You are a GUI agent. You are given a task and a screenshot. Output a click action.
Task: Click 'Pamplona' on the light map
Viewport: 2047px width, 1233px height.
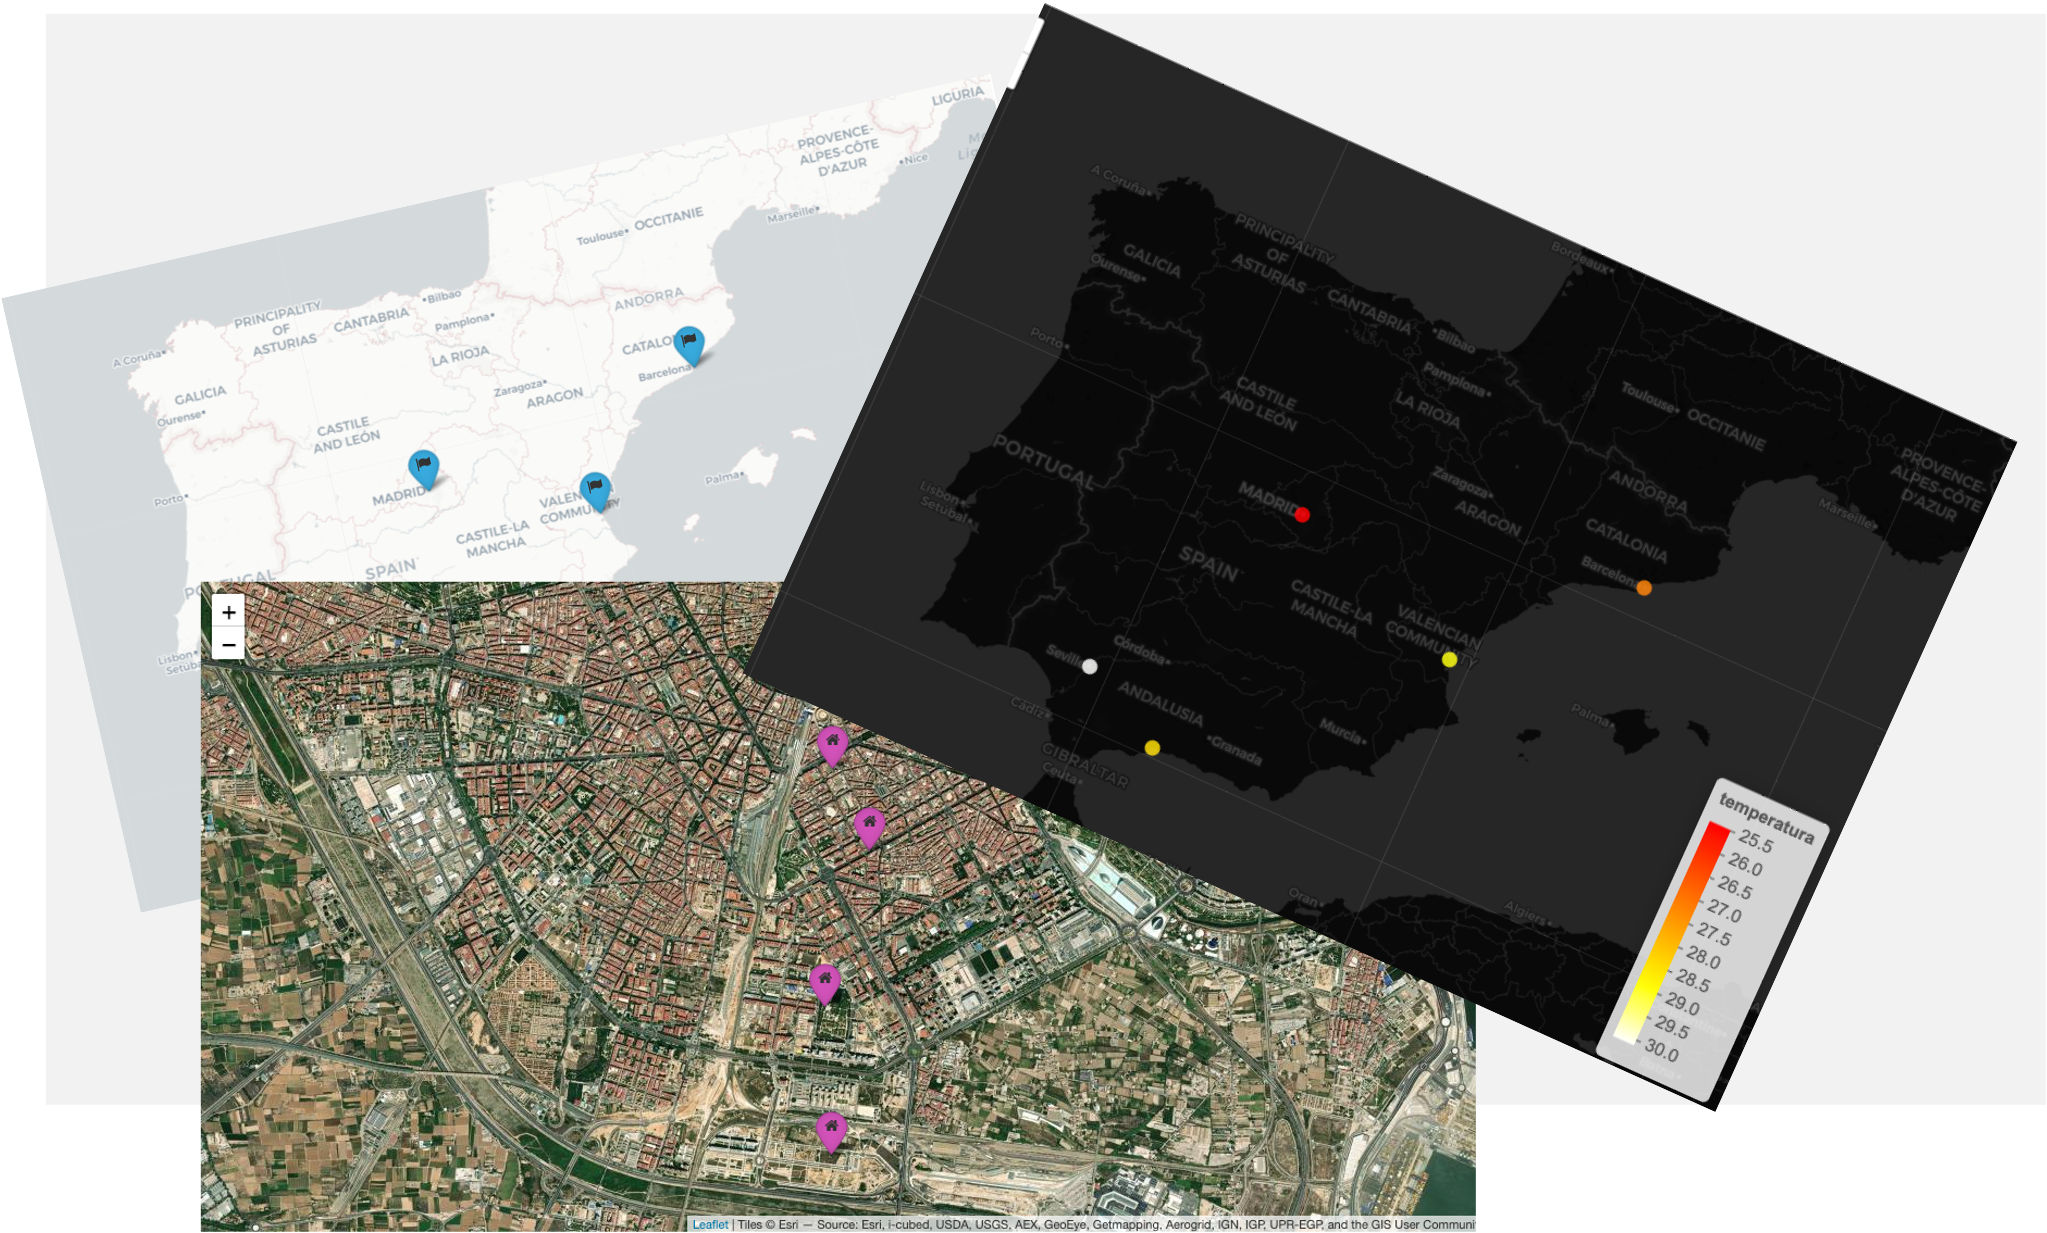464,322
